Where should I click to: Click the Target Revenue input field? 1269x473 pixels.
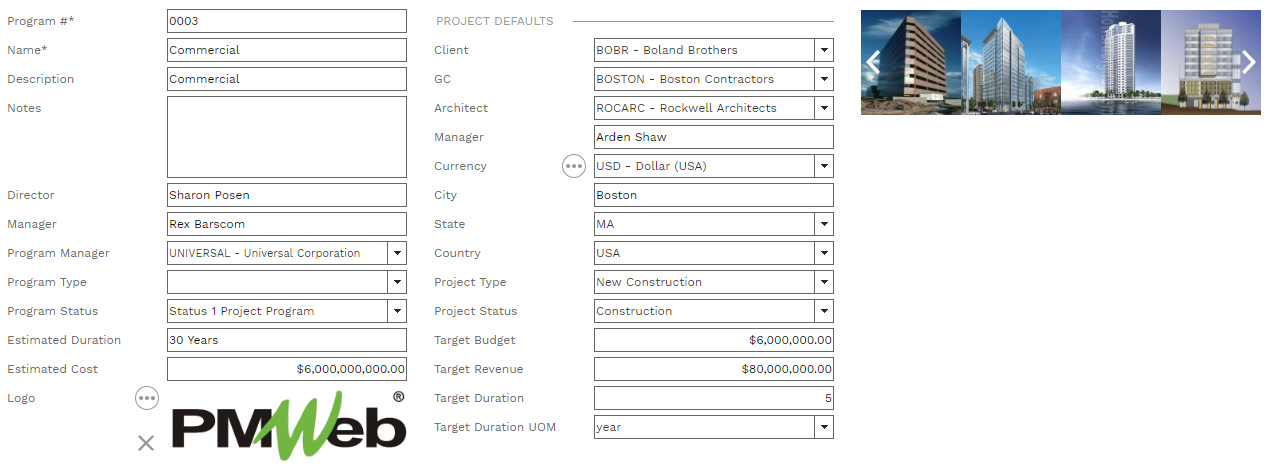[x=713, y=369]
